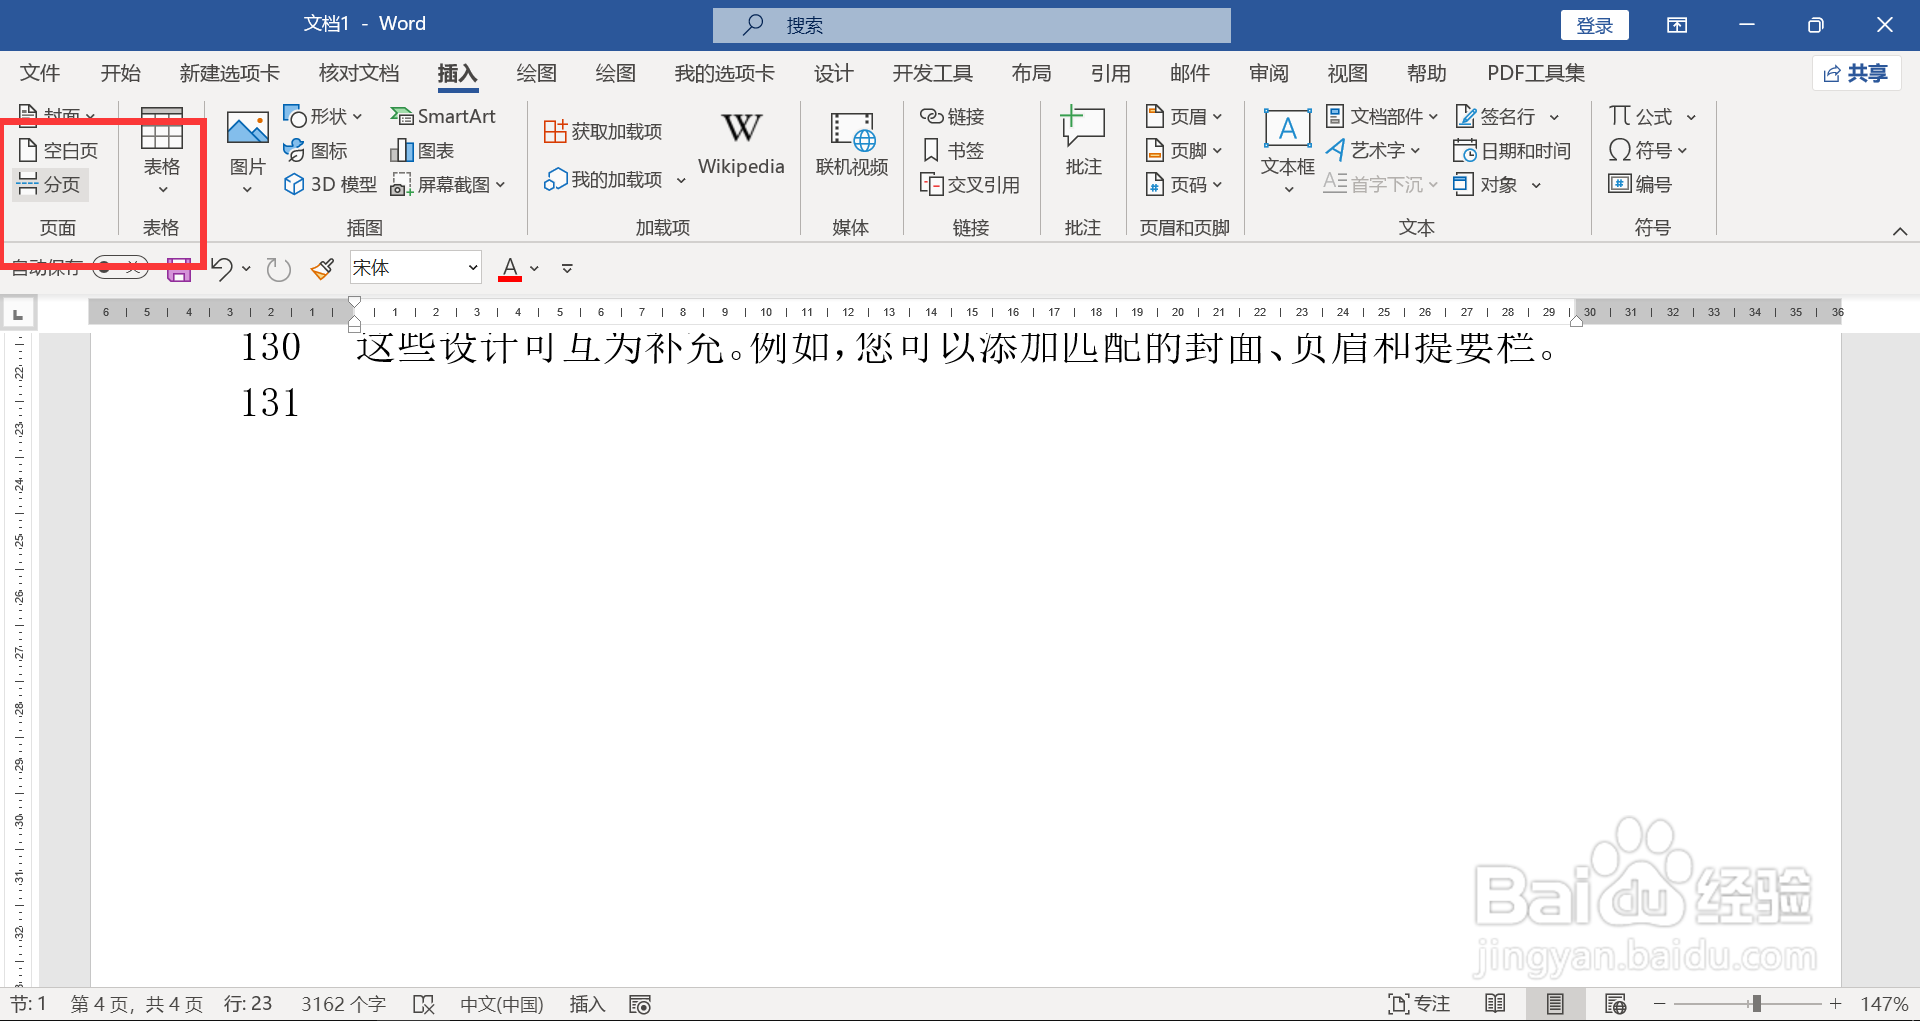Open the 宋体 font name box
Viewport: 1920px width, 1021px height.
(416, 268)
